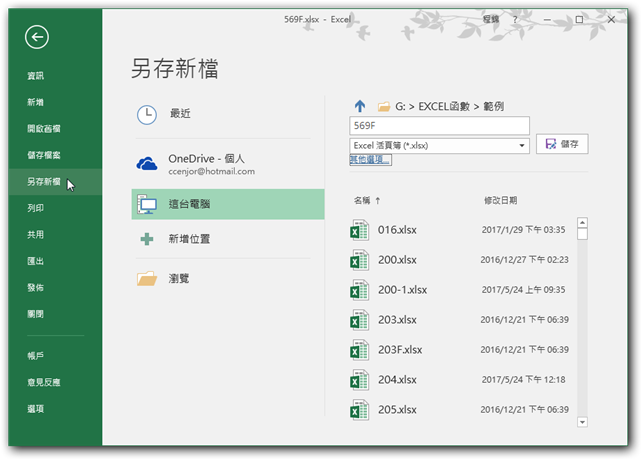
Task: Select file name 200-1.xlsx
Action: tap(402, 290)
